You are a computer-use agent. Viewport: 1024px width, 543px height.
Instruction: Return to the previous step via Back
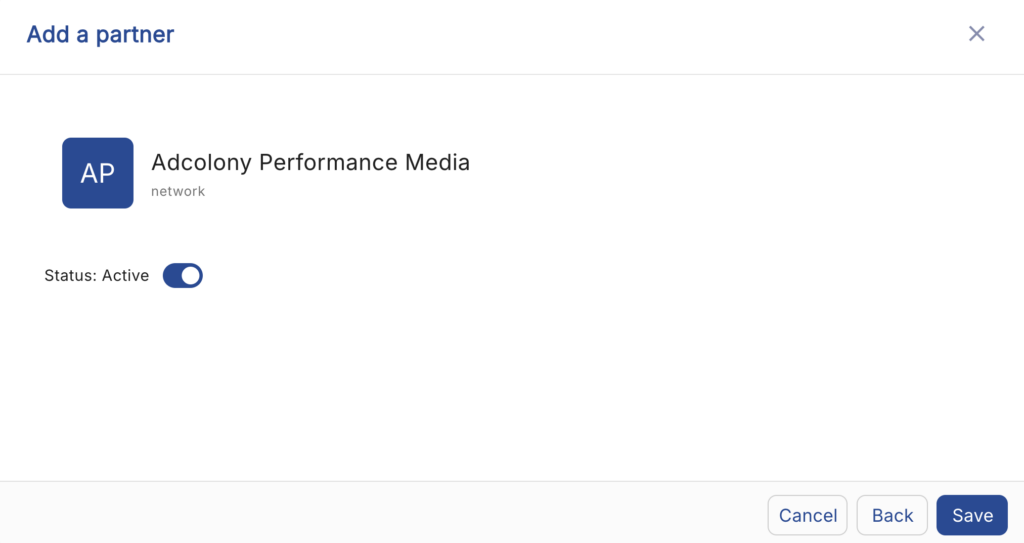coord(892,515)
